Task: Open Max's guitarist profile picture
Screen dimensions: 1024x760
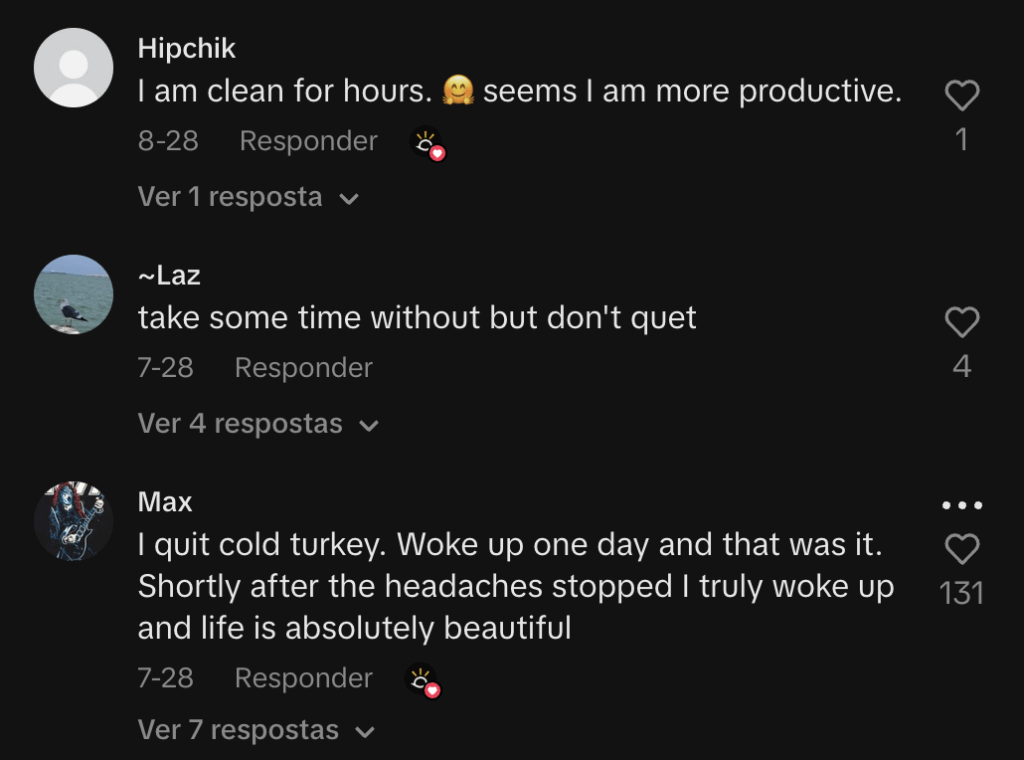Action: point(73,521)
